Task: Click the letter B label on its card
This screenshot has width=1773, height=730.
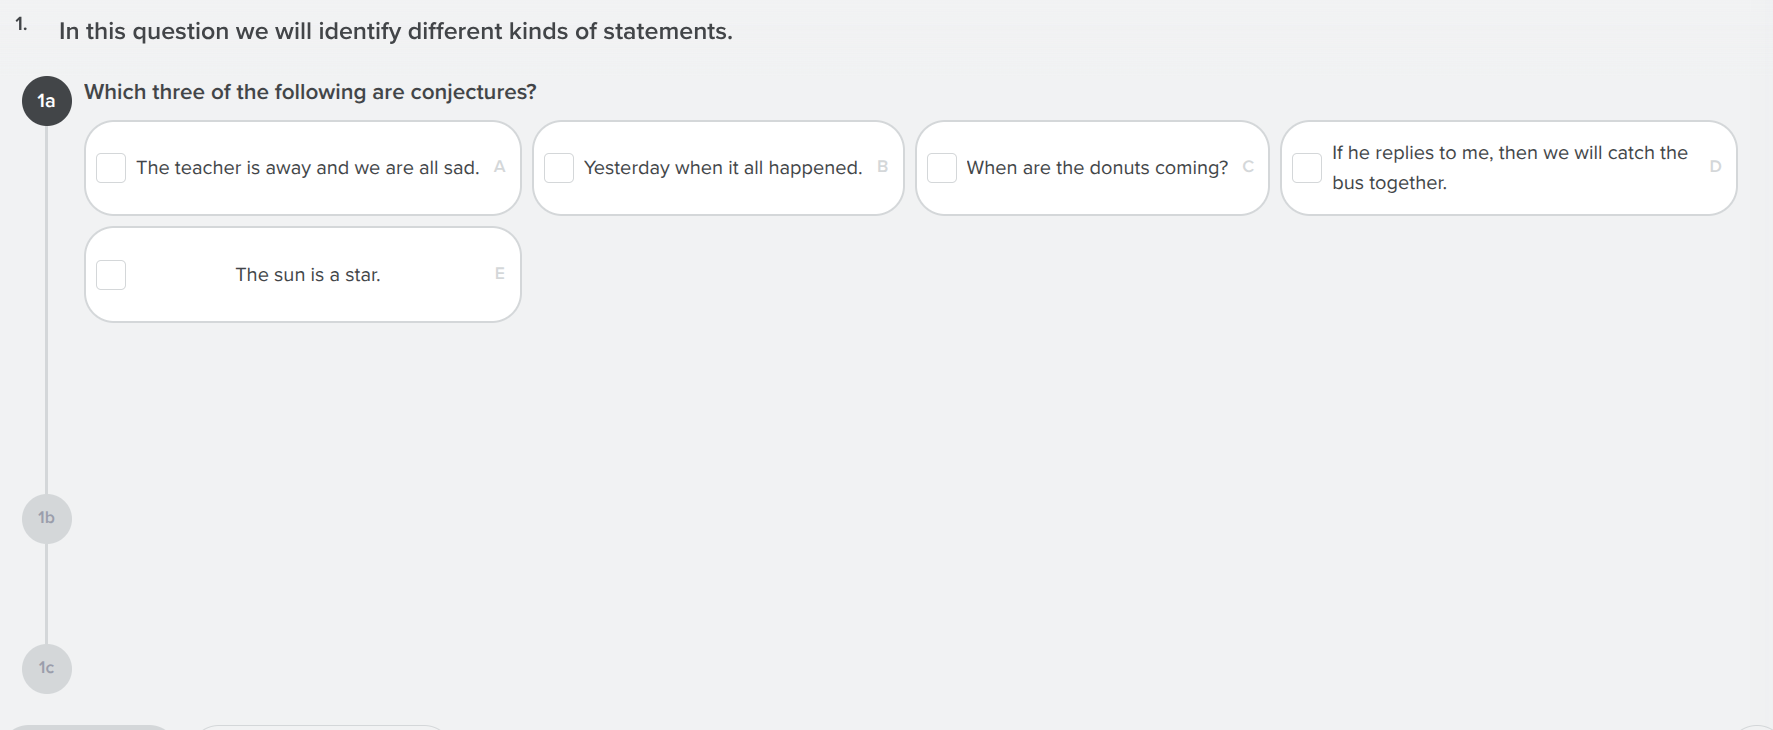Action: click(x=881, y=167)
